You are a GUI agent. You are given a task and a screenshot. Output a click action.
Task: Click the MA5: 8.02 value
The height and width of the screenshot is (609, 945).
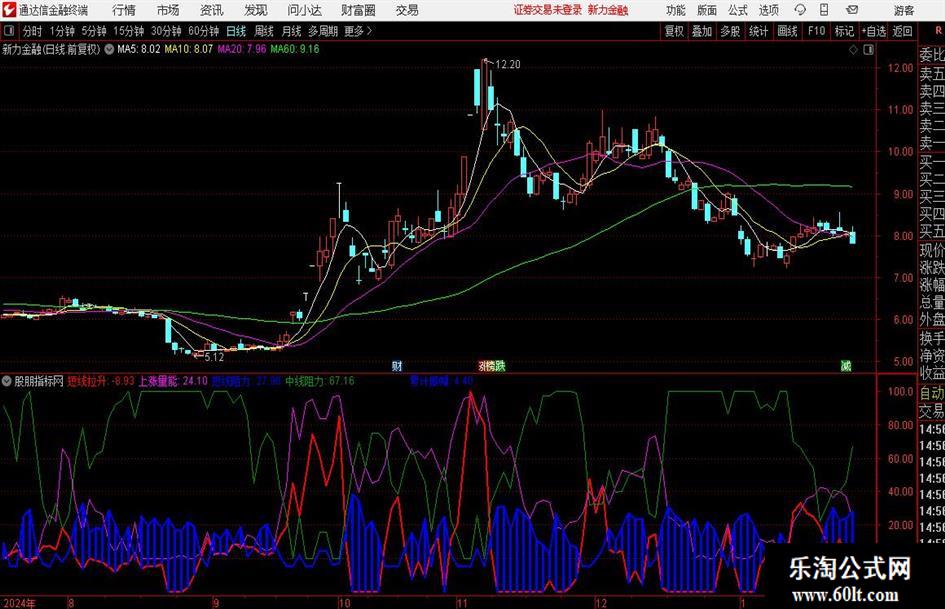[x=139, y=49]
